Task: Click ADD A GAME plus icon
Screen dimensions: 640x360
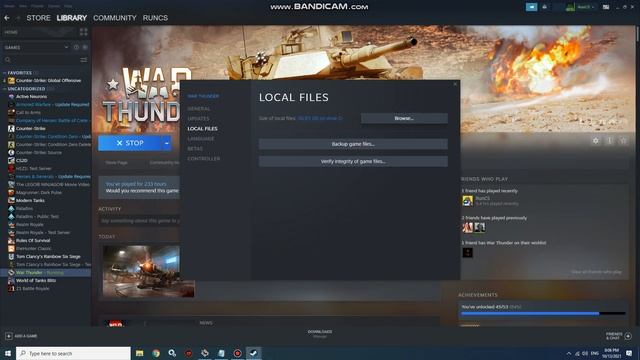Action: (x=9, y=336)
